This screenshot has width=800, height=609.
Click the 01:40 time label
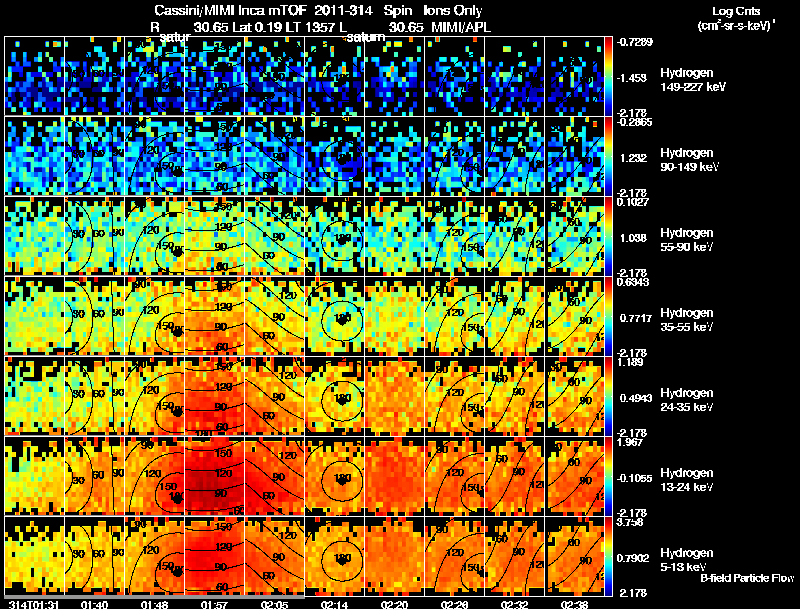coord(94,604)
